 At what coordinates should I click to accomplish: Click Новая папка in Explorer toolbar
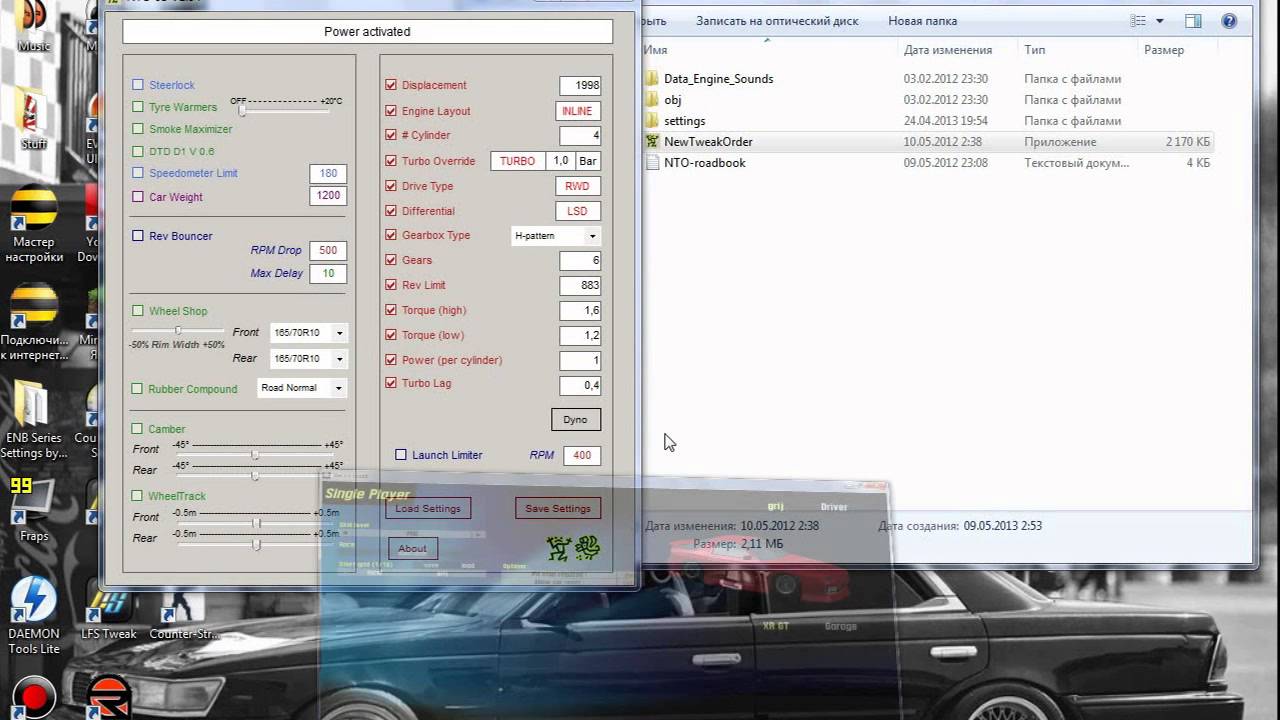922,21
